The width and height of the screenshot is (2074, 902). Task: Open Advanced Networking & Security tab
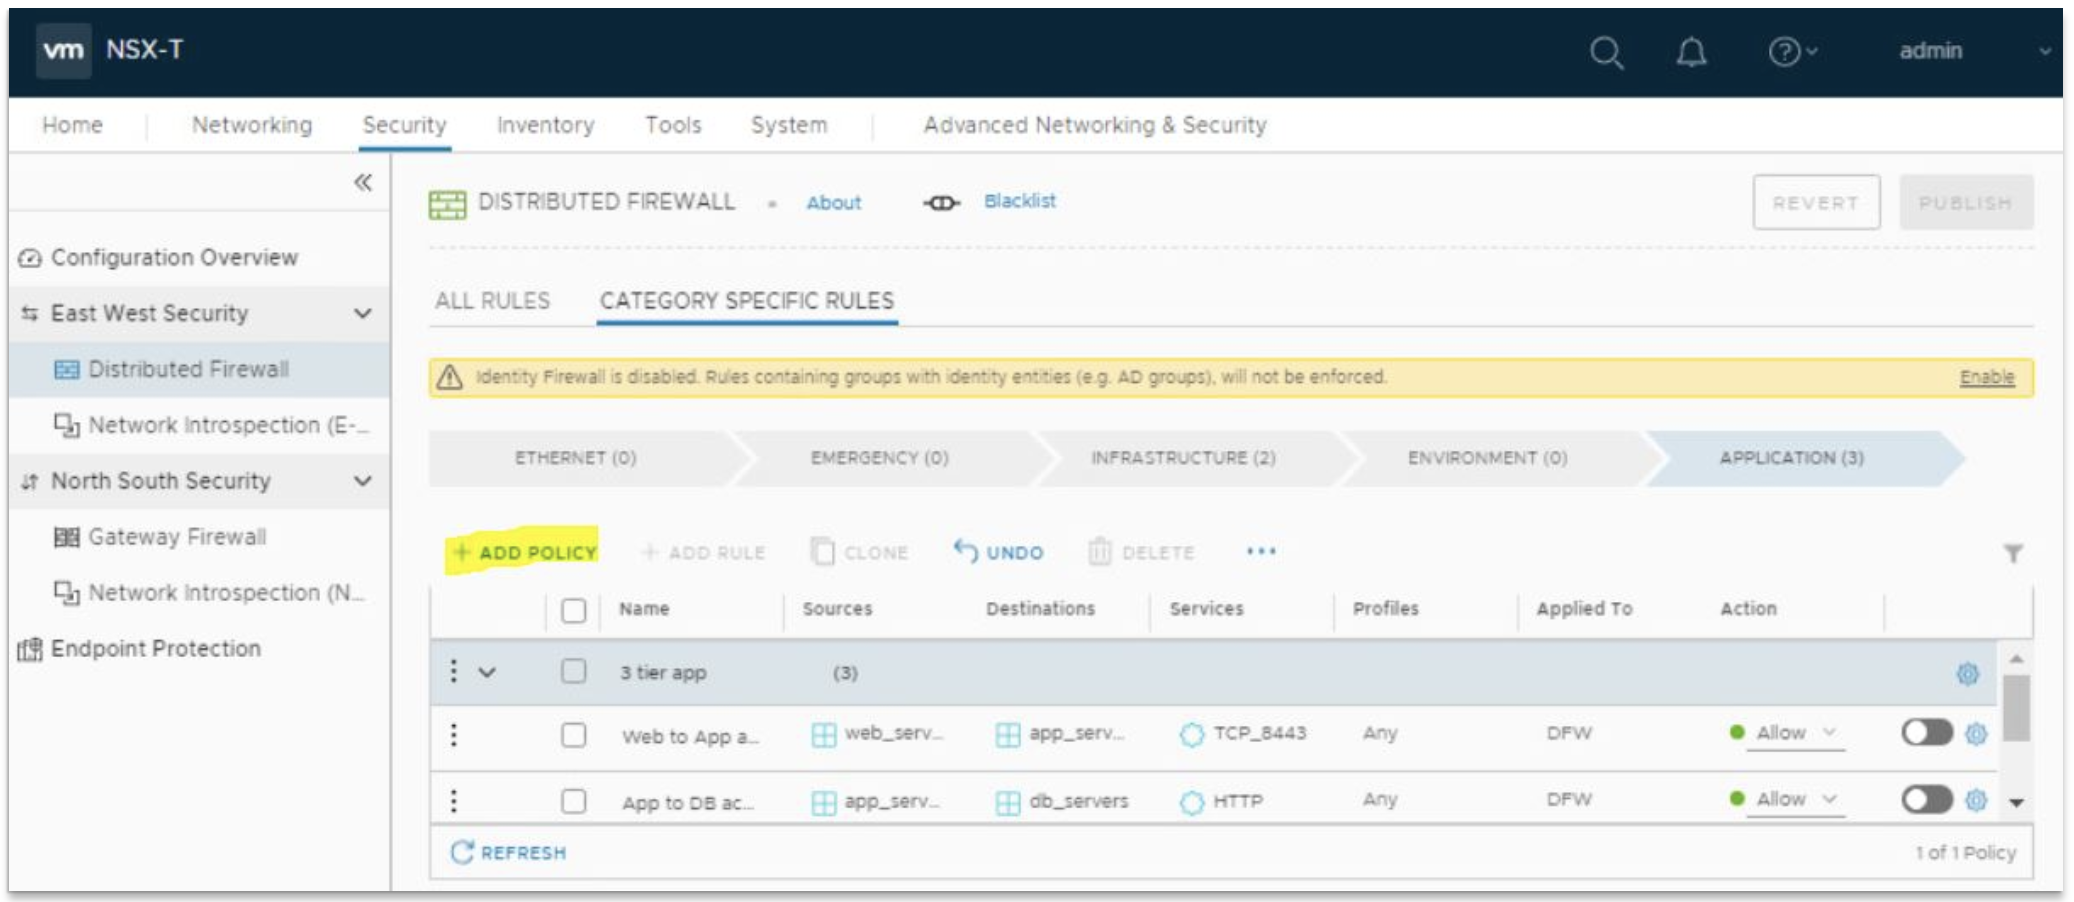(x=1095, y=125)
